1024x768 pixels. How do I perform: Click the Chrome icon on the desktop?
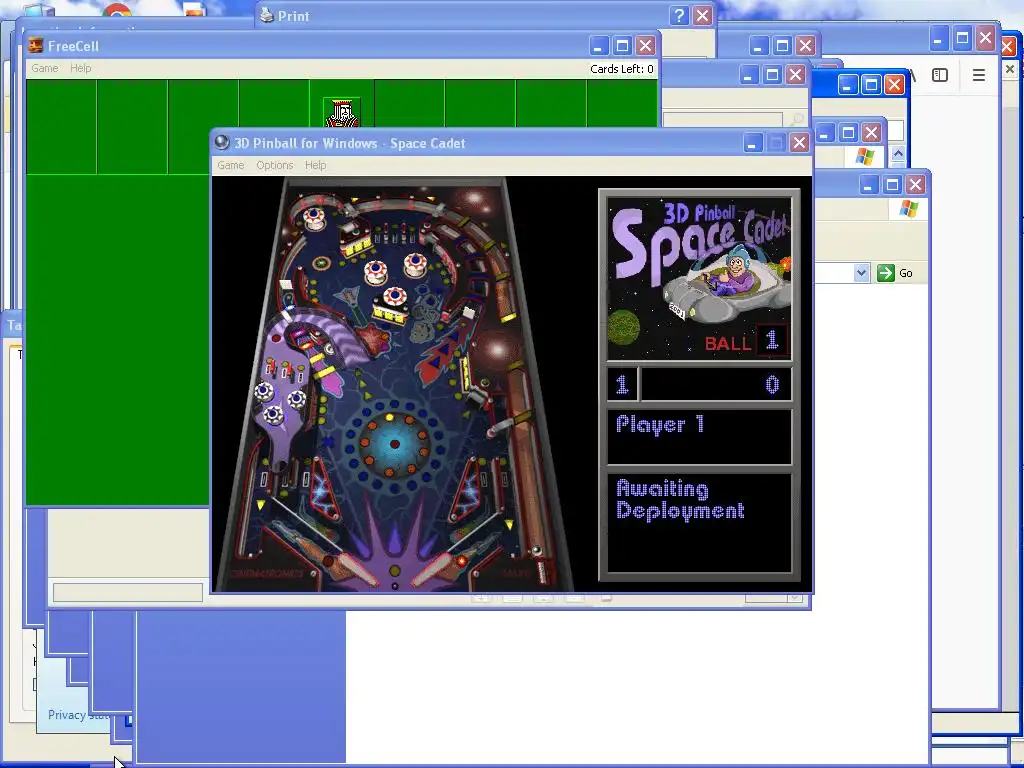pyautogui.click(x=117, y=10)
